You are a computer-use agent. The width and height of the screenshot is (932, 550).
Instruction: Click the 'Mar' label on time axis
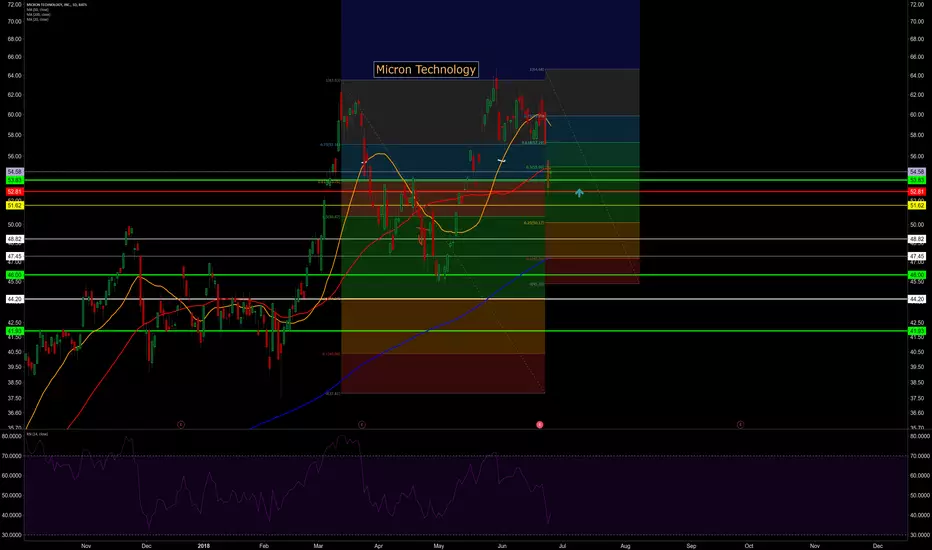(319, 545)
